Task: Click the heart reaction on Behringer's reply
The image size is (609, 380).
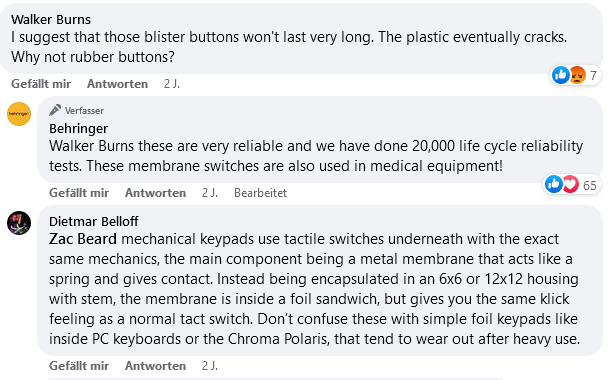Action: [571, 184]
